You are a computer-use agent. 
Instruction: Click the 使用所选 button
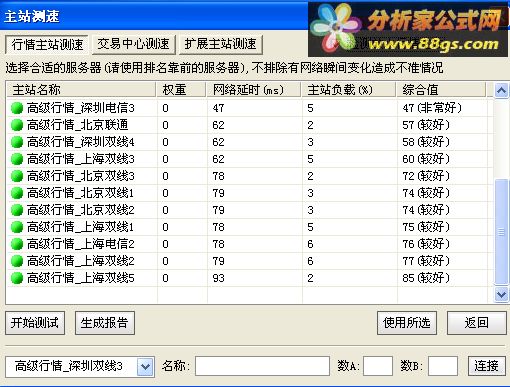click(407, 323)
